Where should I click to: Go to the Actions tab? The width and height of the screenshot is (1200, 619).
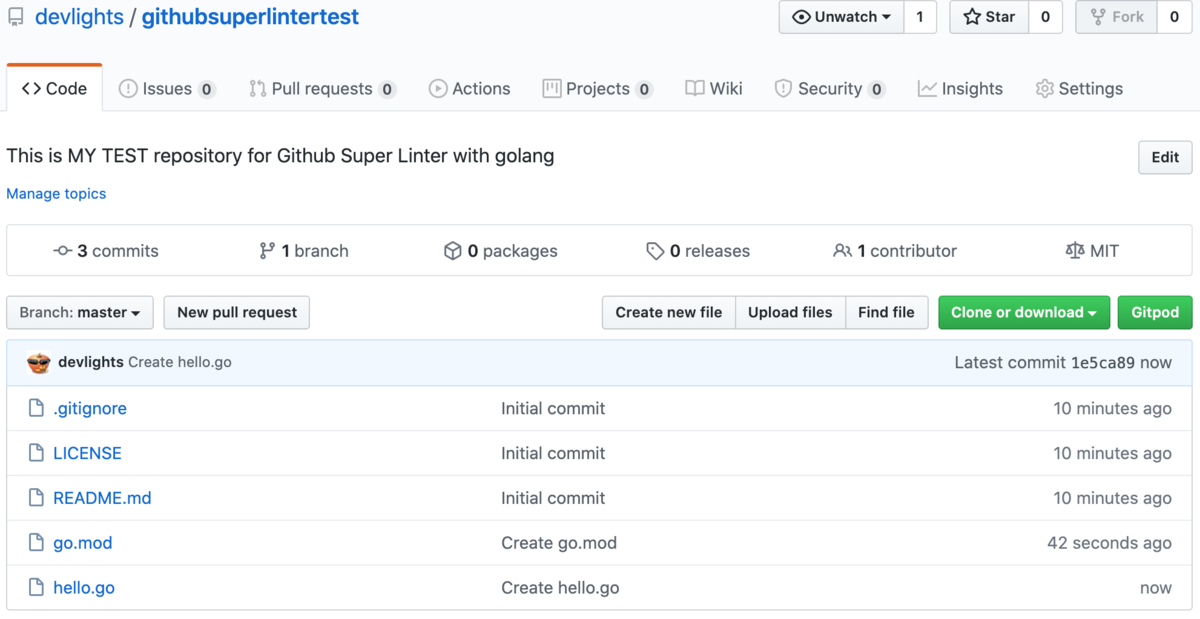coord(469,89)
